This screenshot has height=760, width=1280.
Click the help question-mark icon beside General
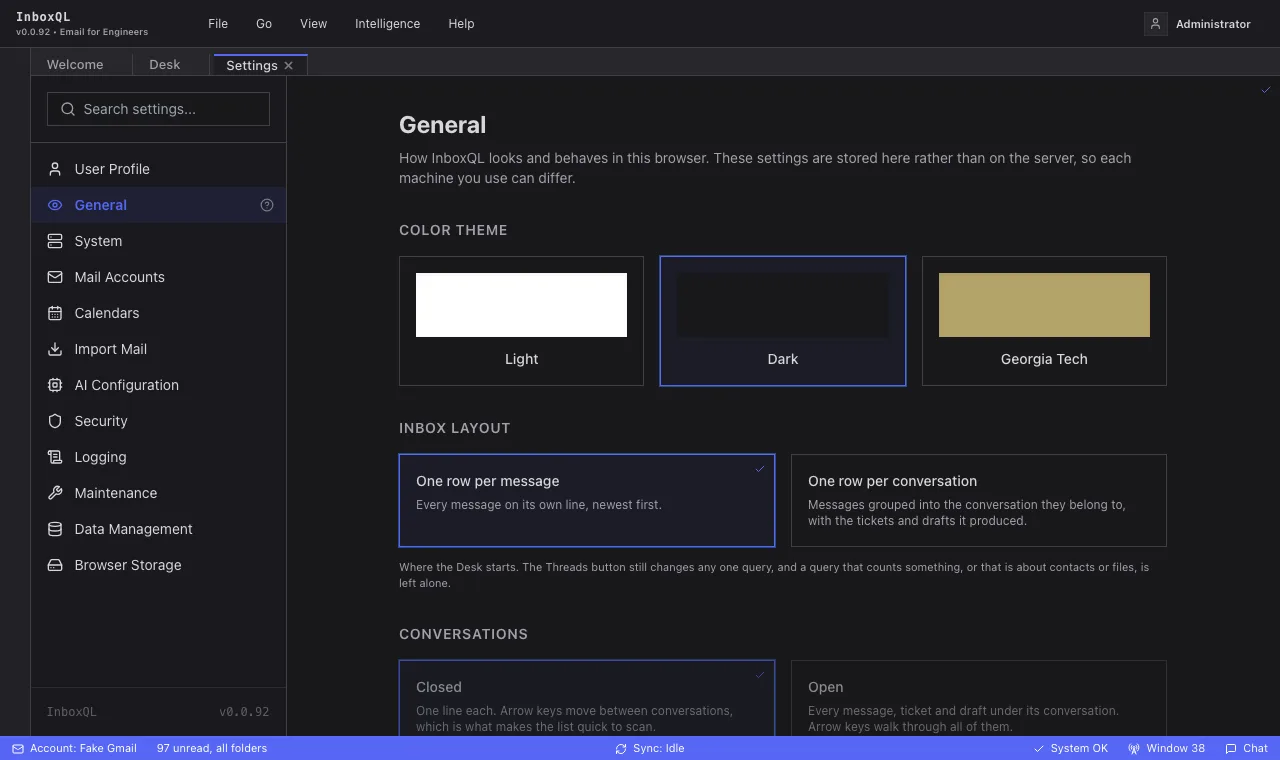click(x=267, y=205)
